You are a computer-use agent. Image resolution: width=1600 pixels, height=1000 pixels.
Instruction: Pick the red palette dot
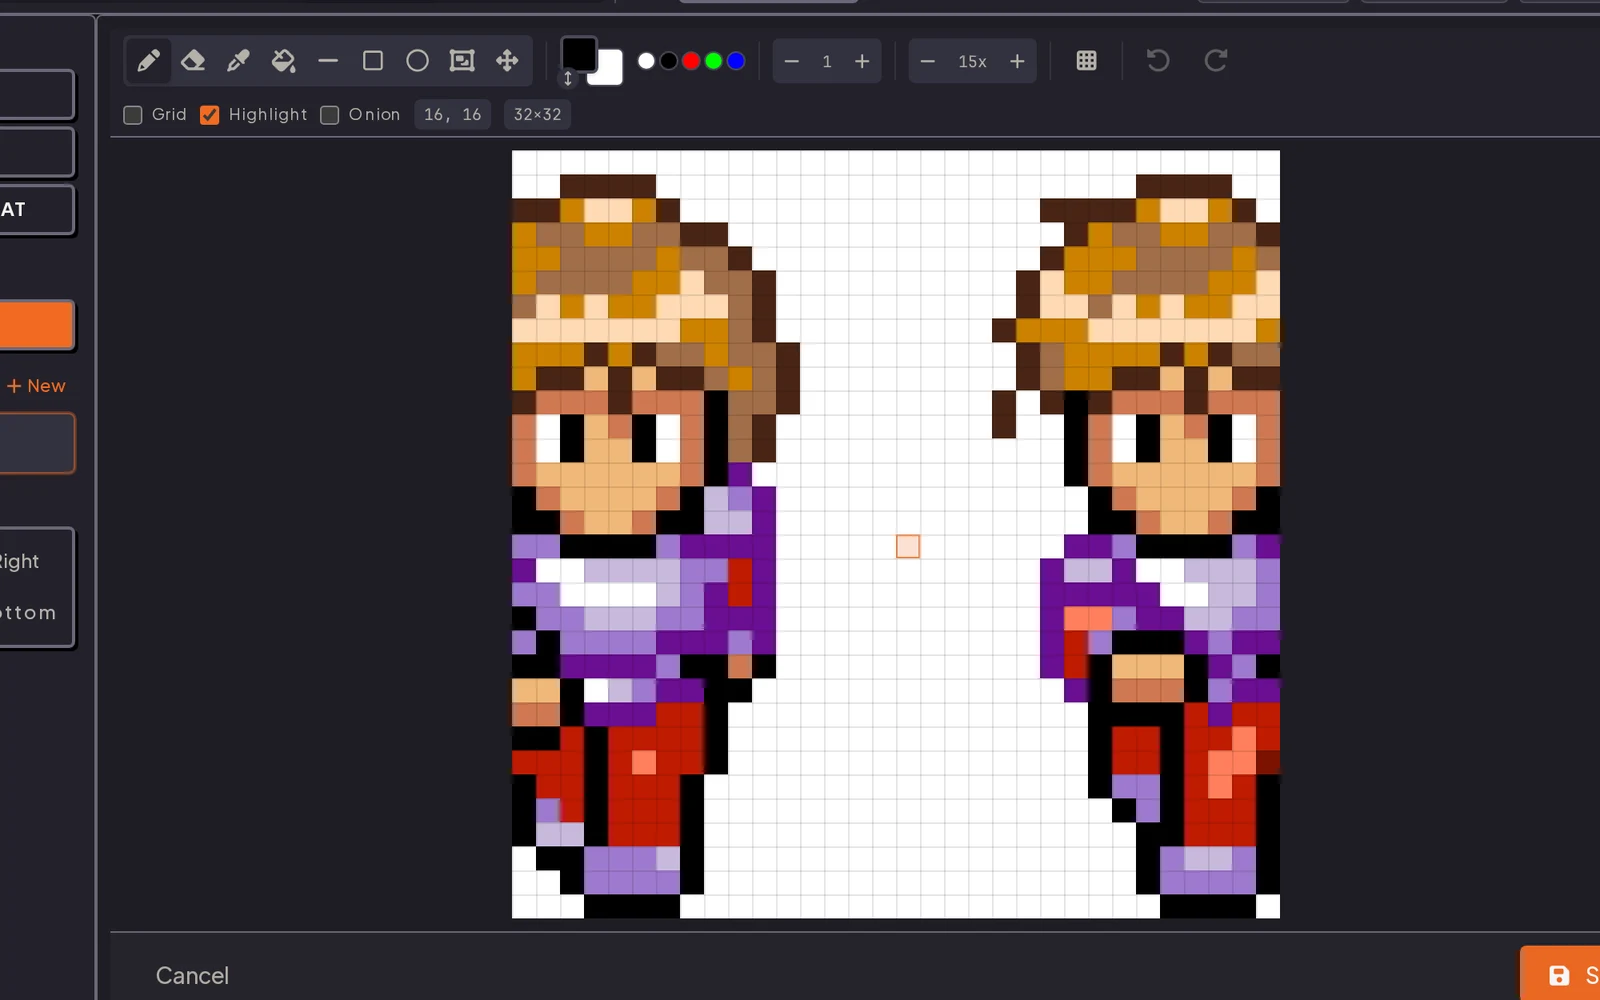pyautogui.click(x=691, y=61)
